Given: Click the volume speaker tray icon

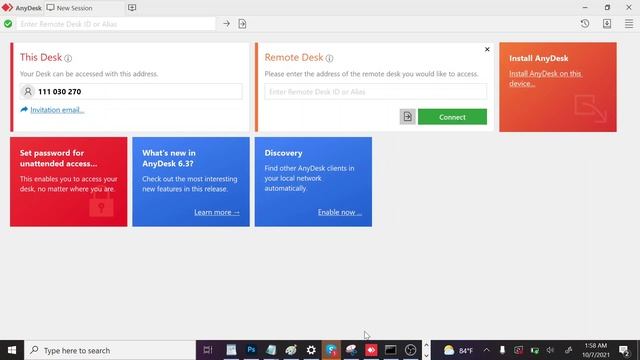Looking at the screenshot, I should [x=551, y=350].
